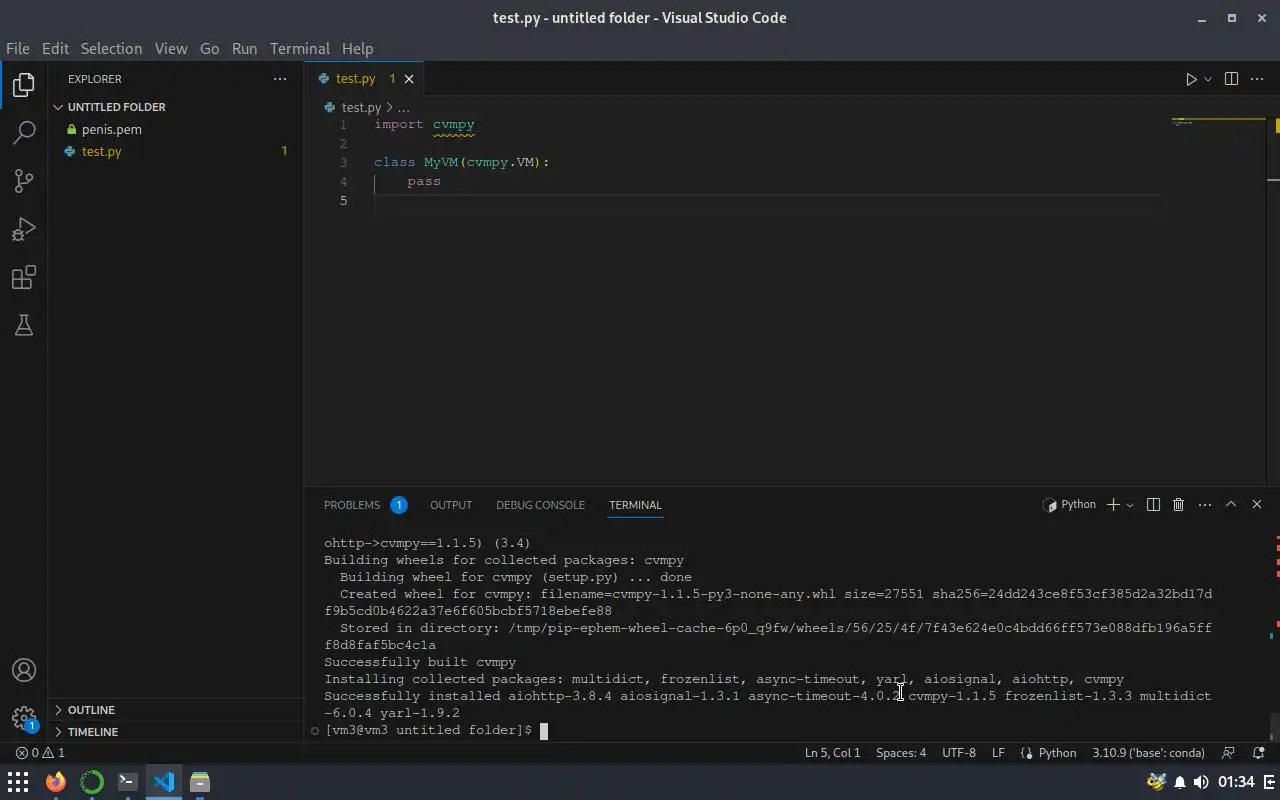This screenshot has height=800, width=1280.
Task: Change end of line sequence LF
Action: pyautogui.click(x=998, y=753)
